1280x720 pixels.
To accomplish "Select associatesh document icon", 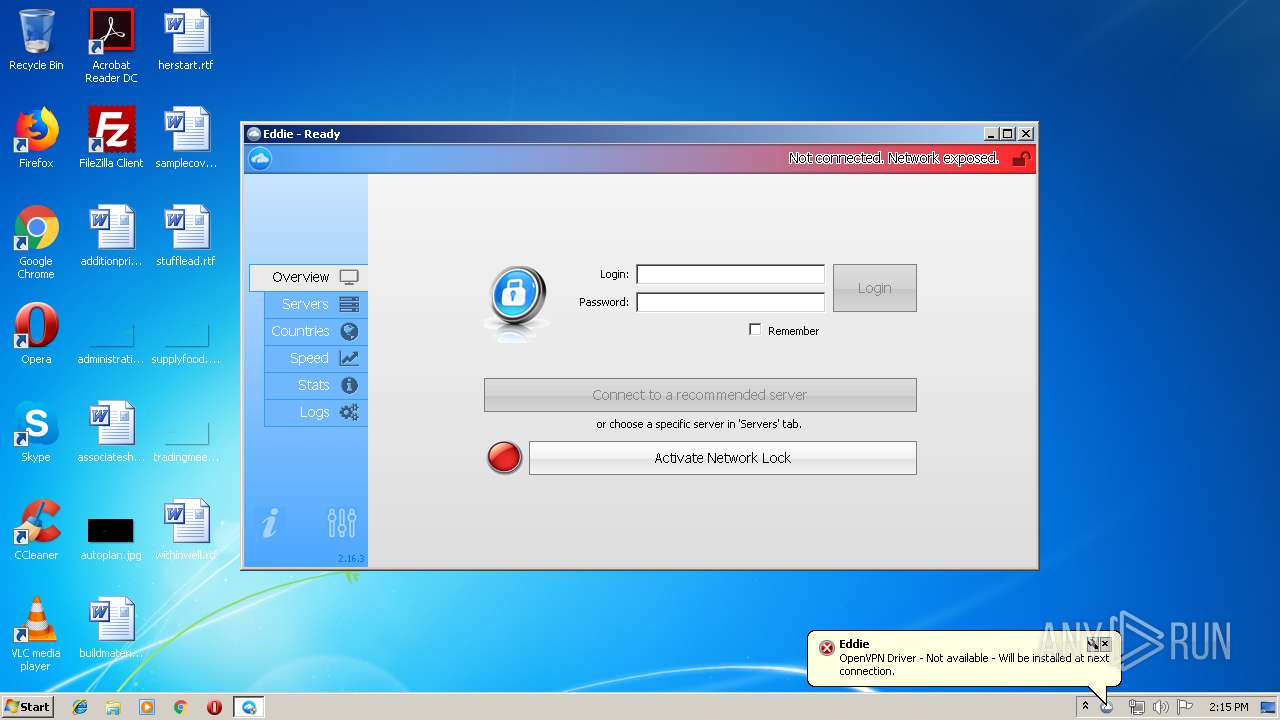I will click(111, 432).
